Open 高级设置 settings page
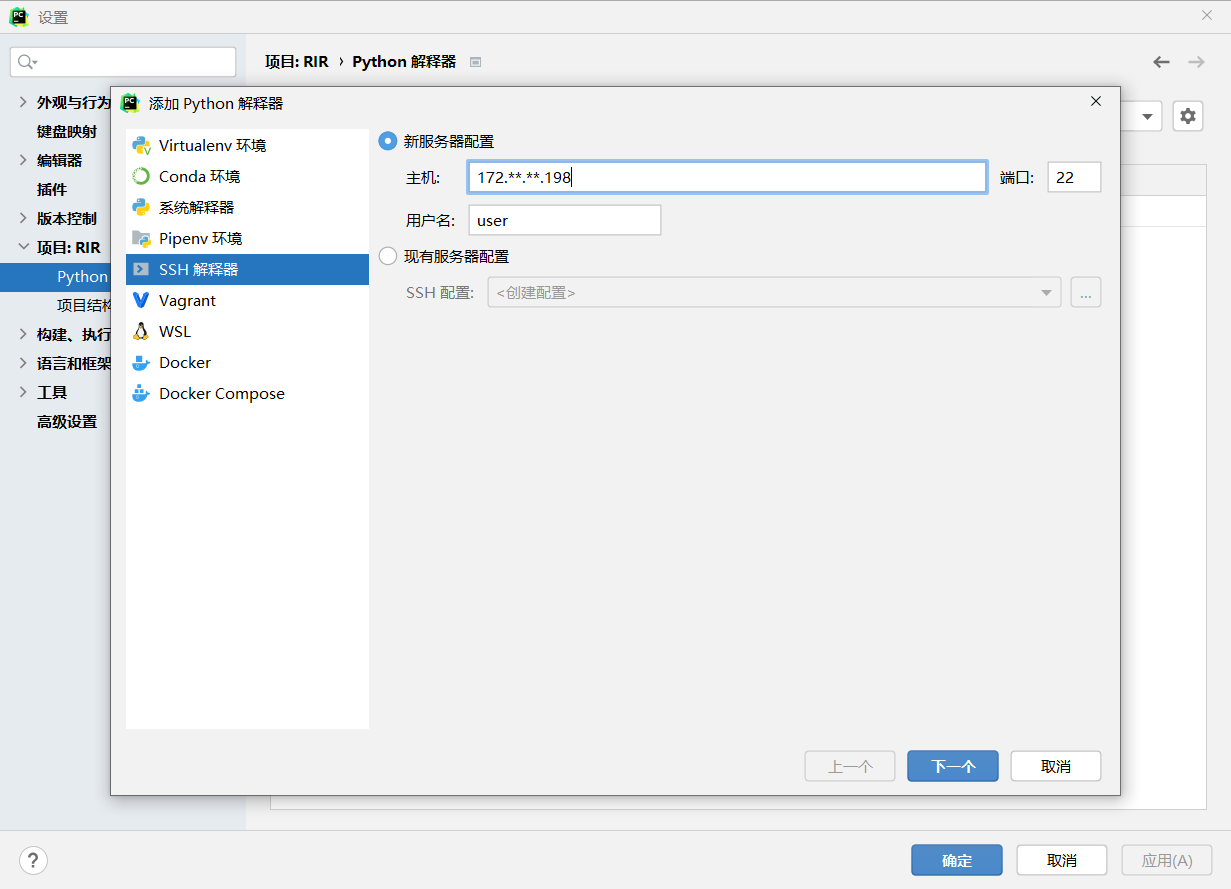1231x889 pixels. pyautogui.click(x=67, y=421)
